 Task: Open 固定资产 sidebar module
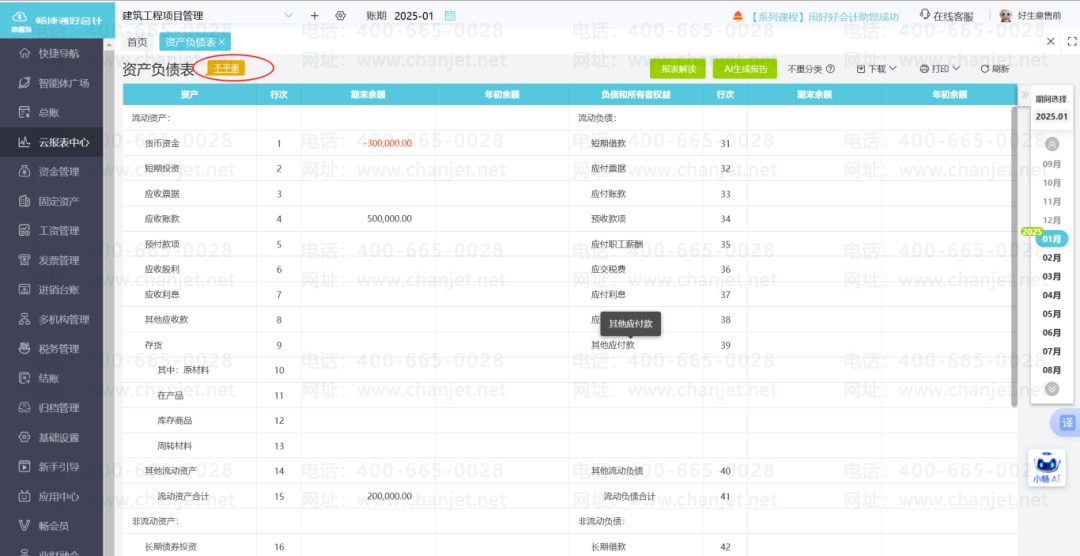(x=52, y=201)
